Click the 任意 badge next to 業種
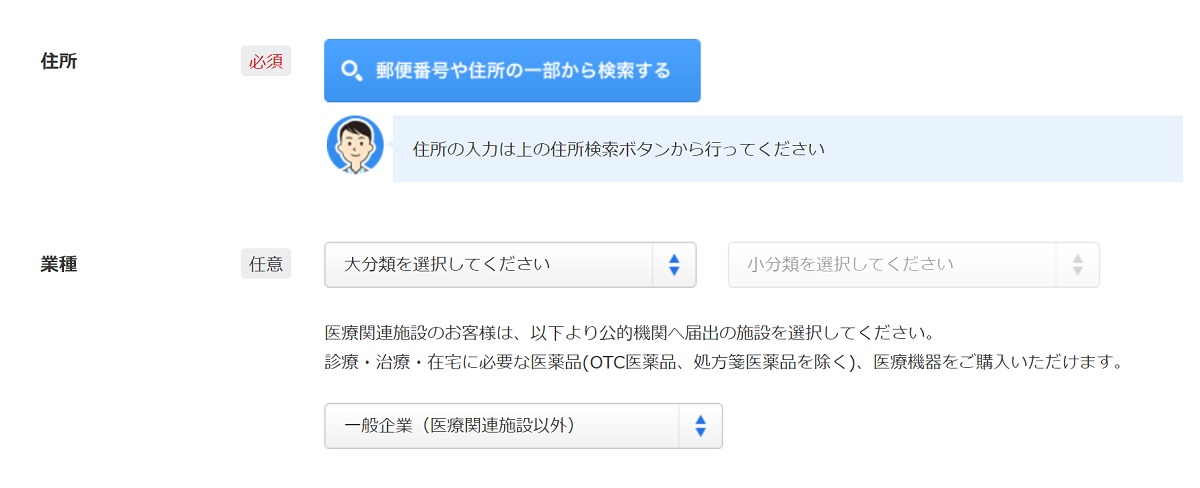1200x488 pixels. 266,264
